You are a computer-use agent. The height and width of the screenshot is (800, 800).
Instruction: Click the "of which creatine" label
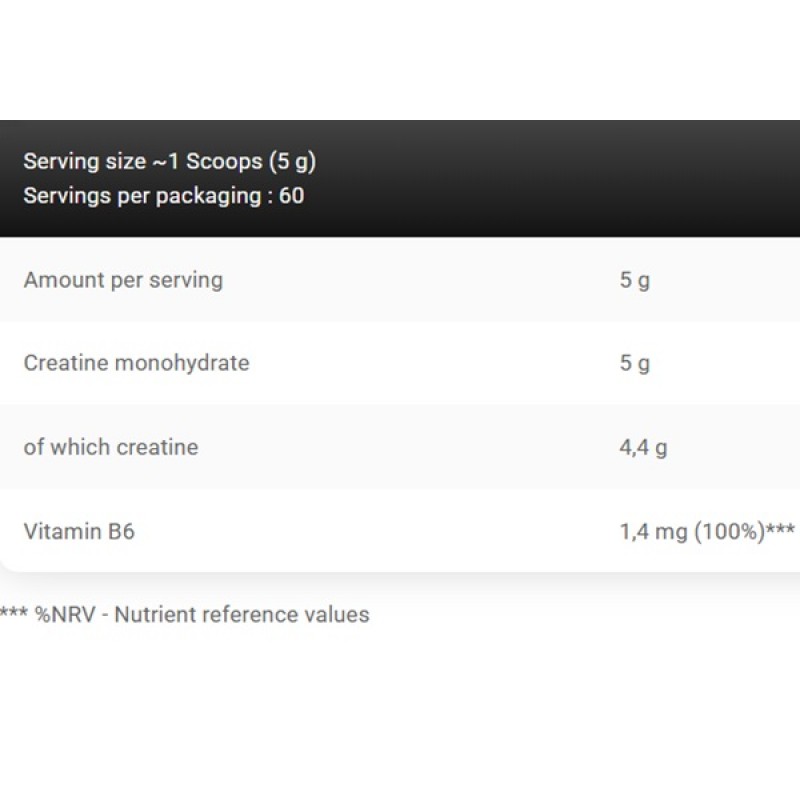111,447
